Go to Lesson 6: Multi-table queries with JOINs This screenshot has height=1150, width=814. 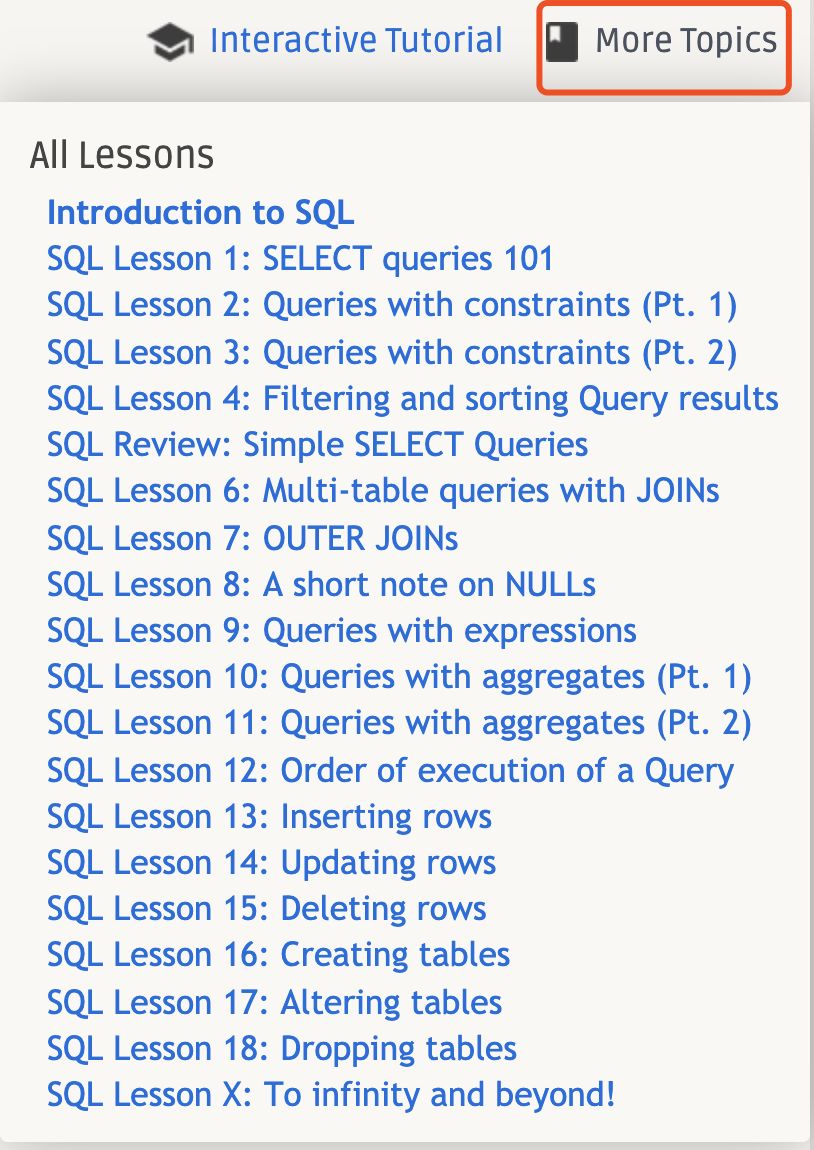(383, 491)
